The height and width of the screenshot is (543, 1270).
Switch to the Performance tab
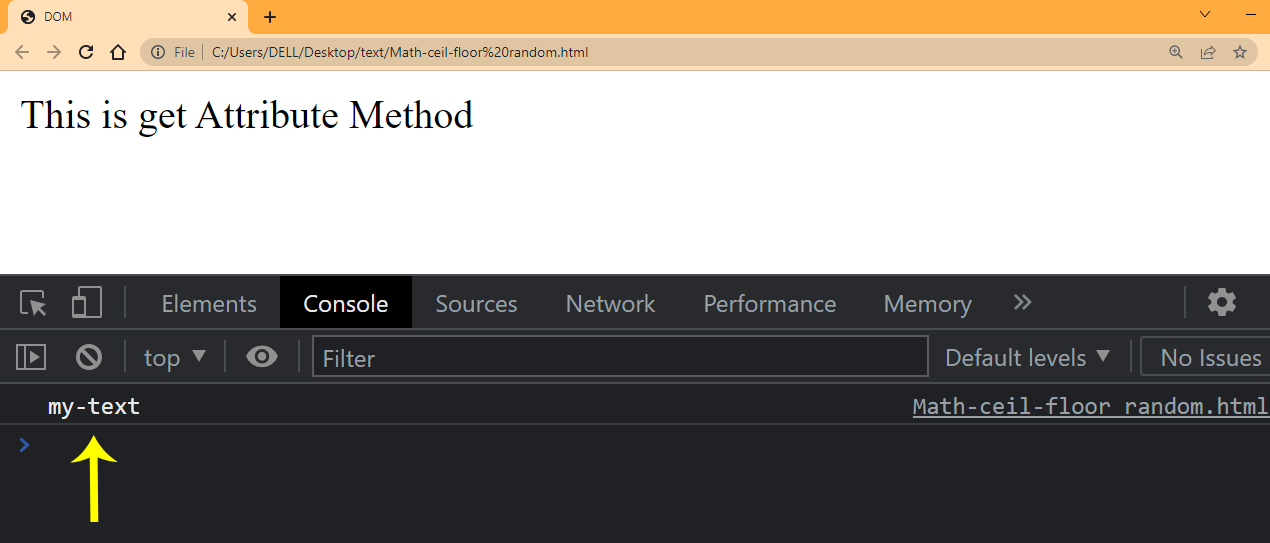[x=769, y=303]
